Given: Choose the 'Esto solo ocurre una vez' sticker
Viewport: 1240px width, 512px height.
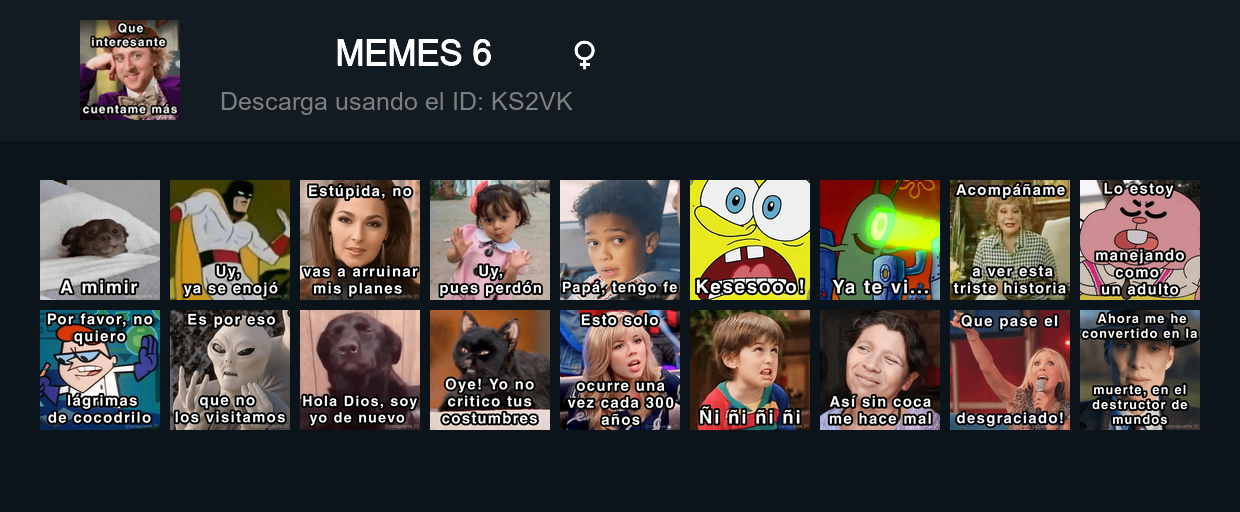Looking at the screenshot, I should (620, 370).
